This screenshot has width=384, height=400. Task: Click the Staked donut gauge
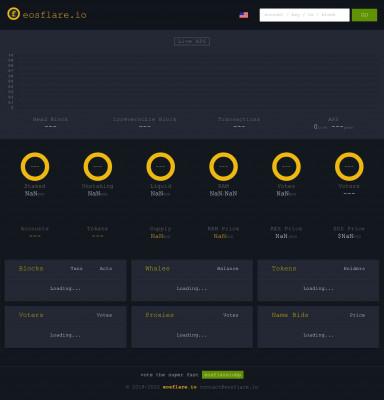(35, 166)
